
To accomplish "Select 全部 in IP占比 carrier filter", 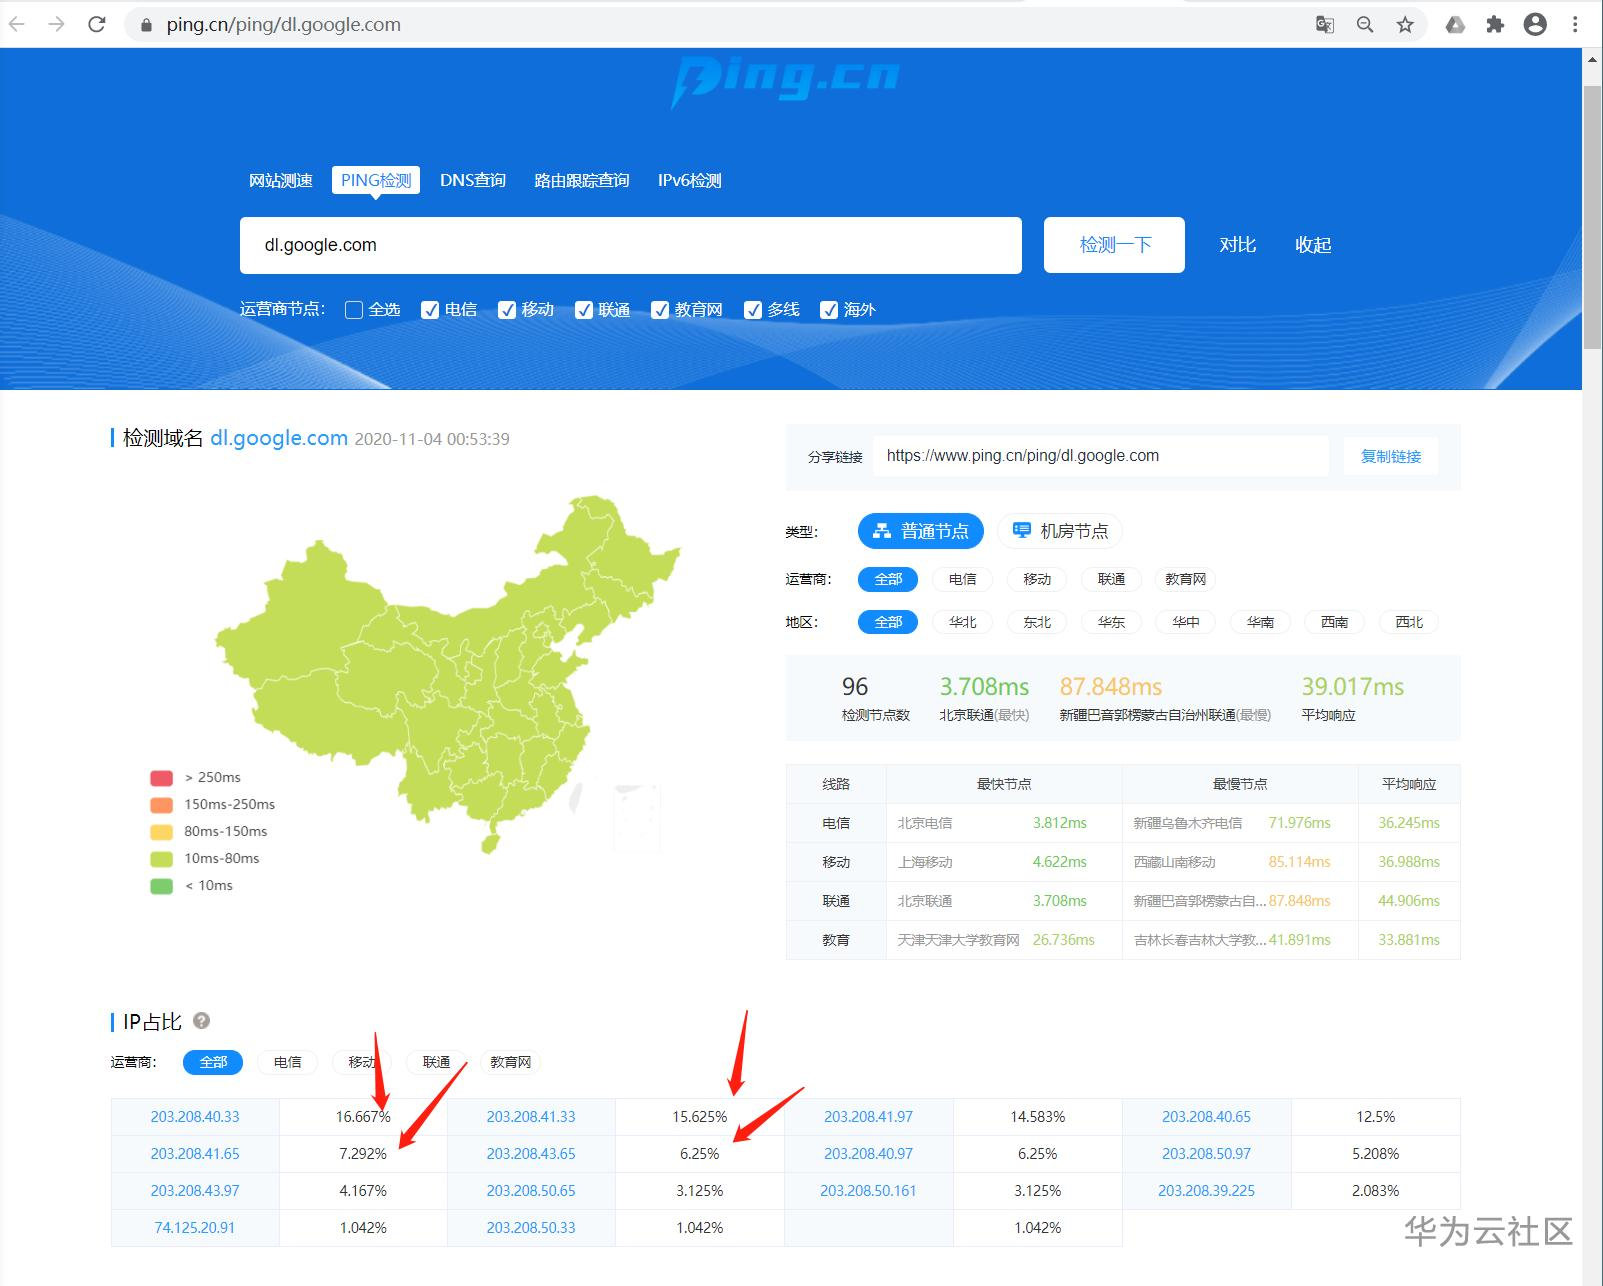I will 213,1062.
